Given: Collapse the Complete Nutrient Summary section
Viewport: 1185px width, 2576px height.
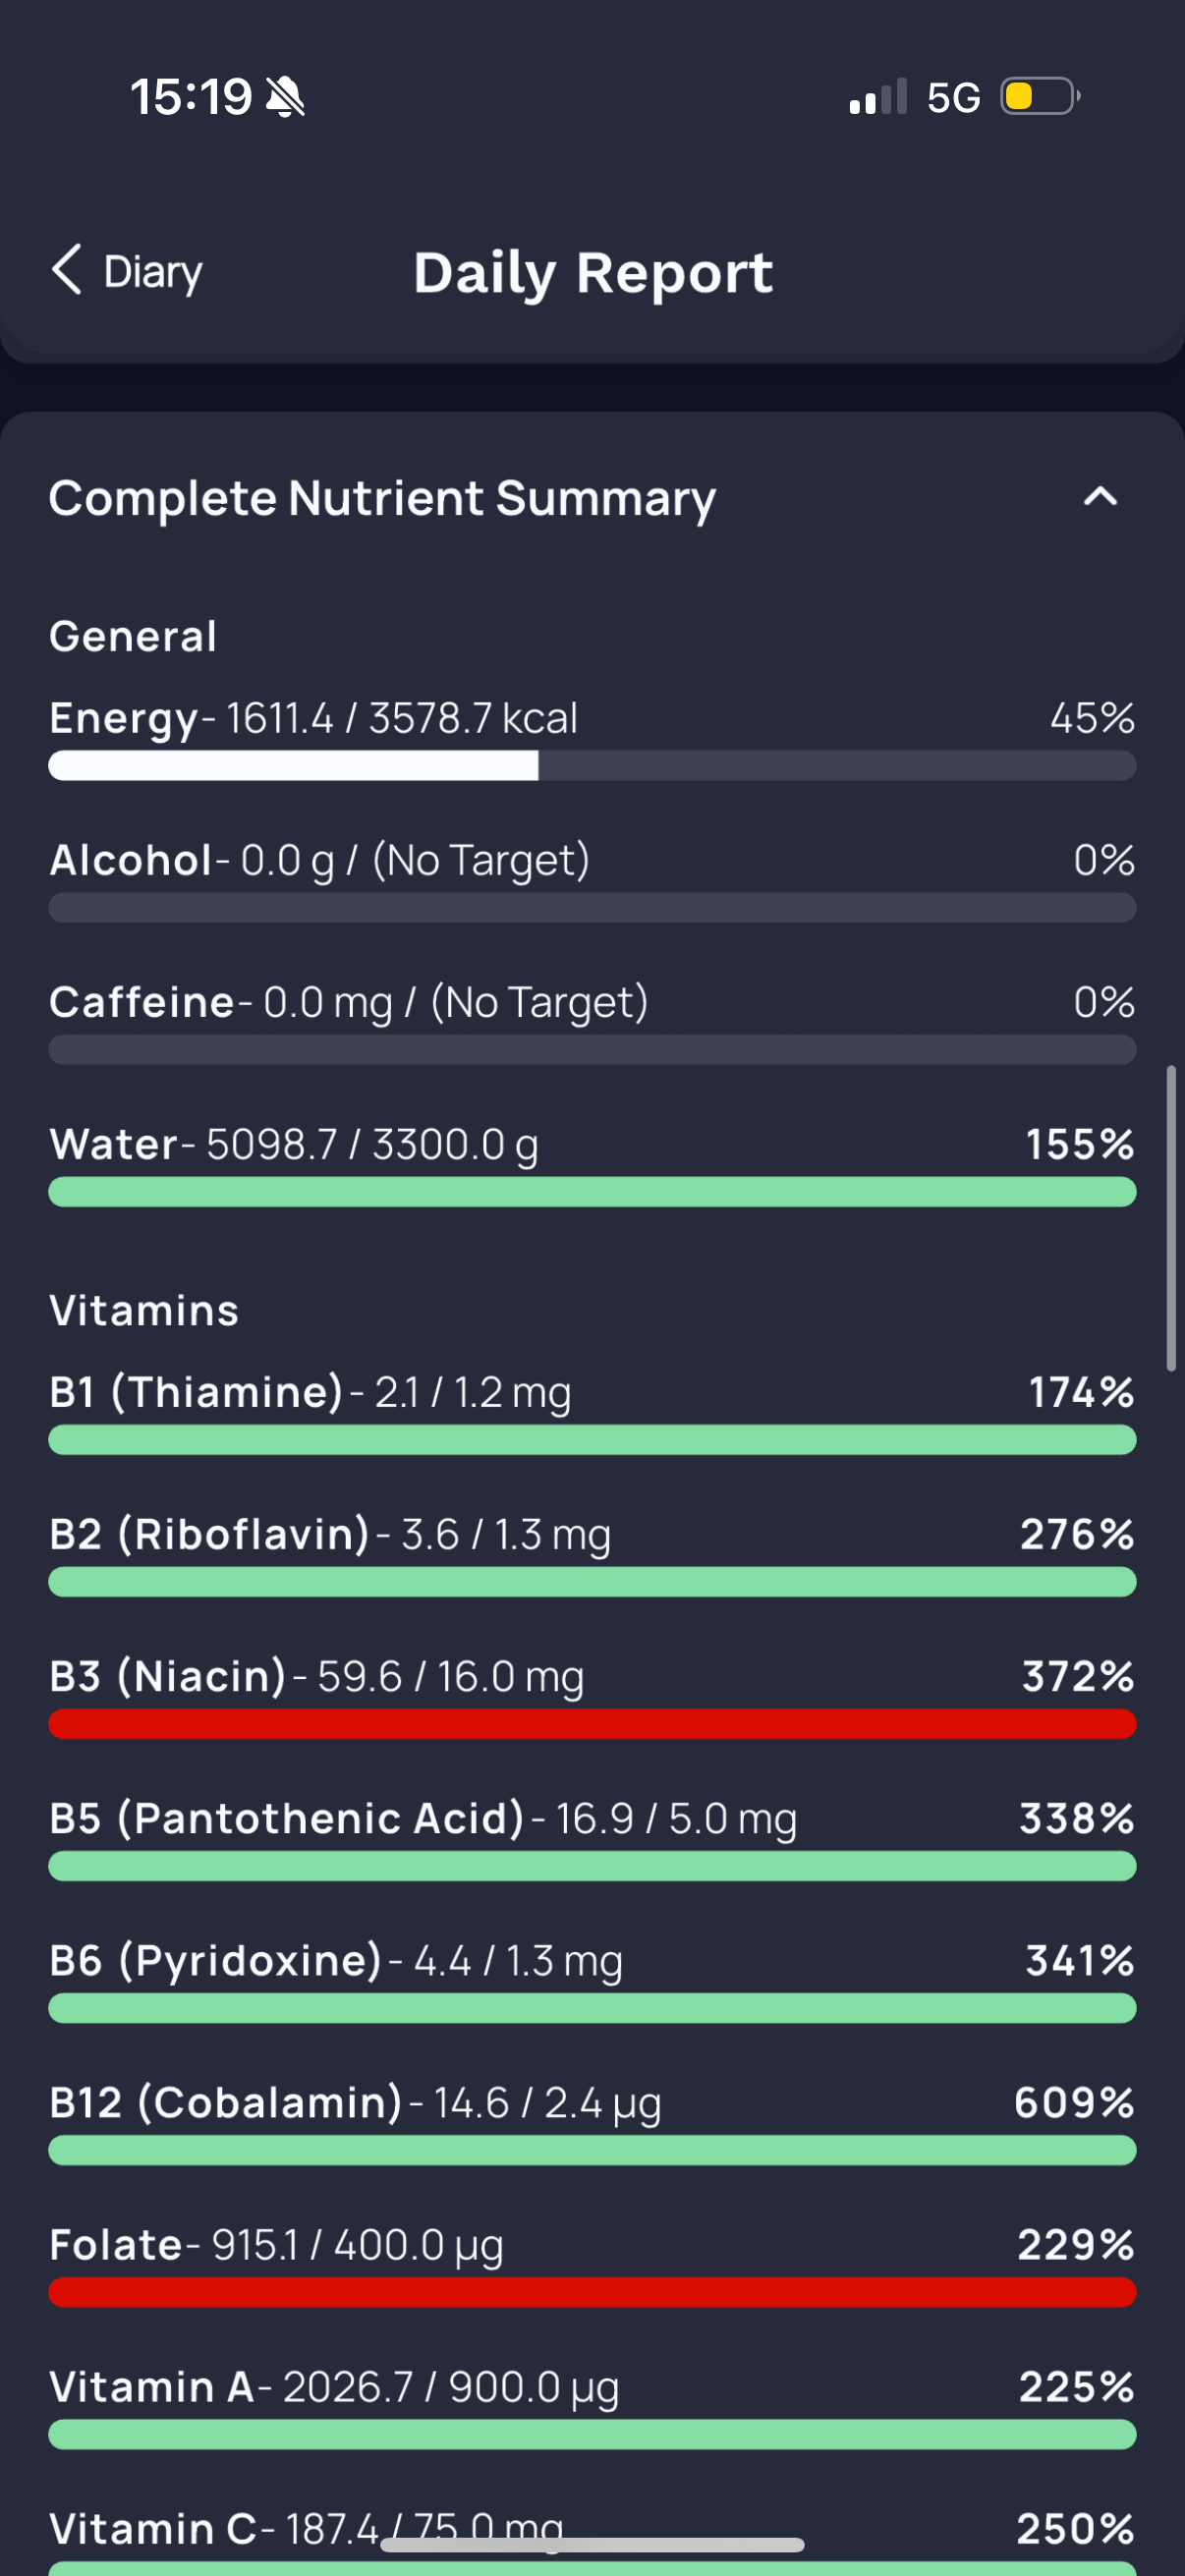Looking at the screenshot, I should 1100,497.
